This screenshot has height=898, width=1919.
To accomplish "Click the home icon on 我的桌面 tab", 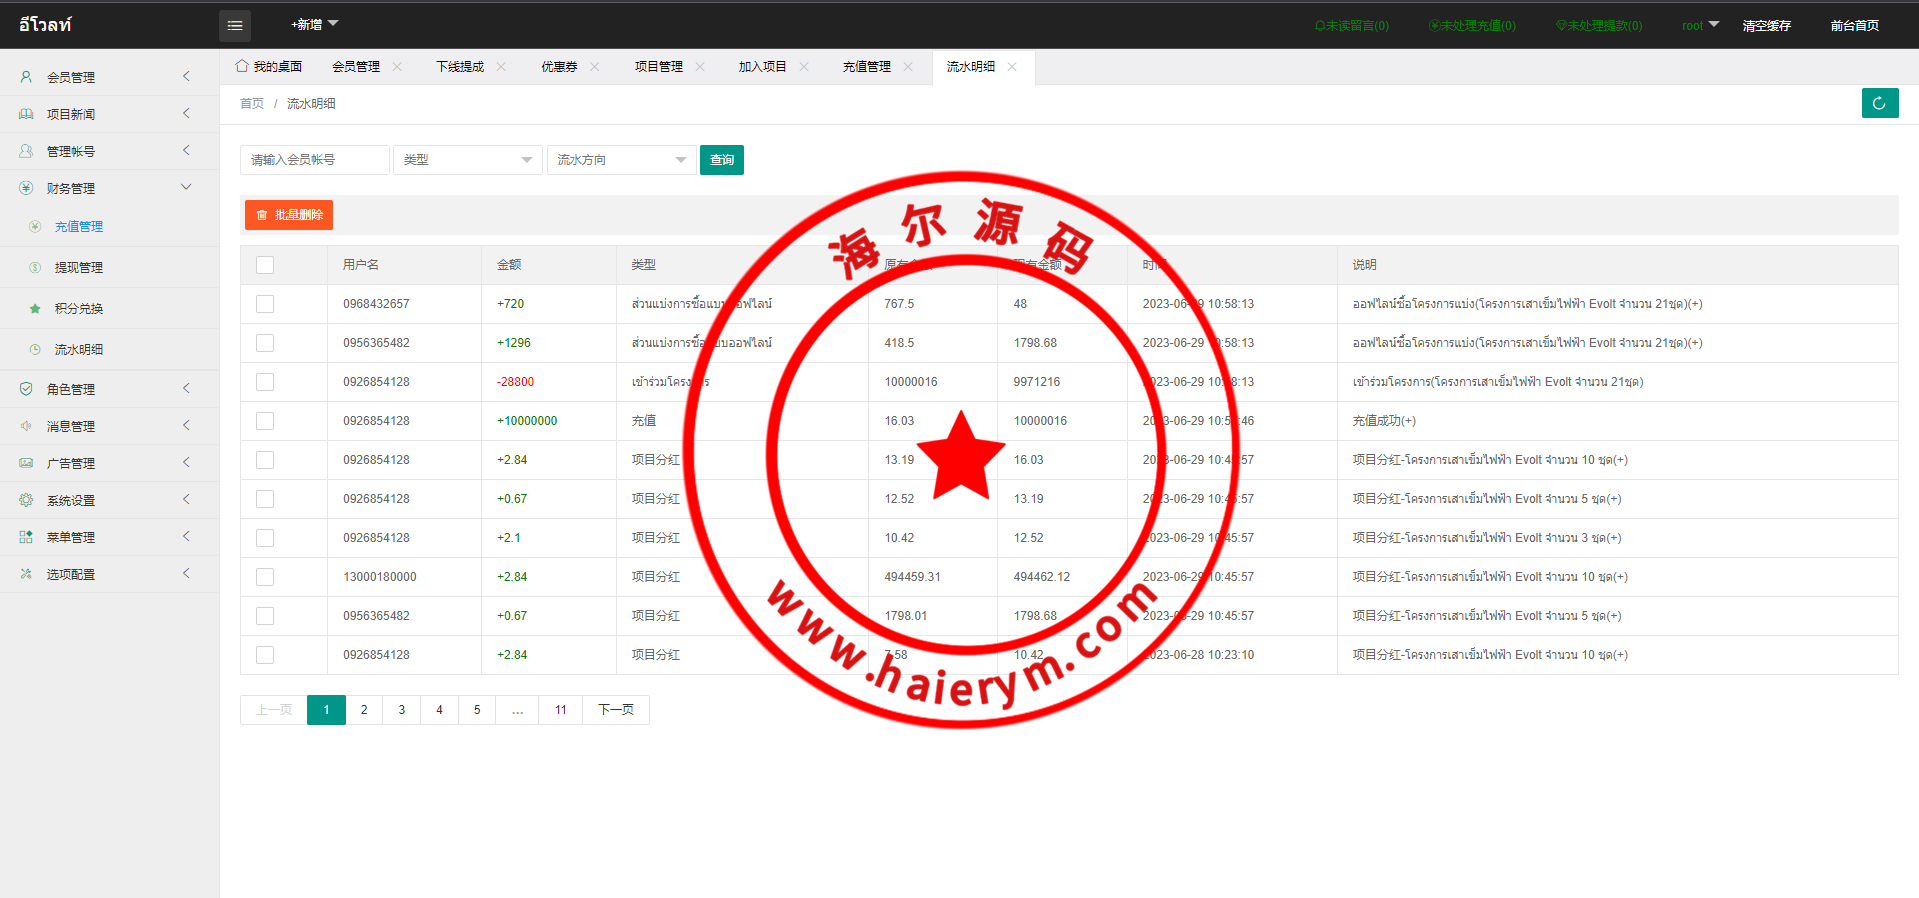I will click(242, 66).
